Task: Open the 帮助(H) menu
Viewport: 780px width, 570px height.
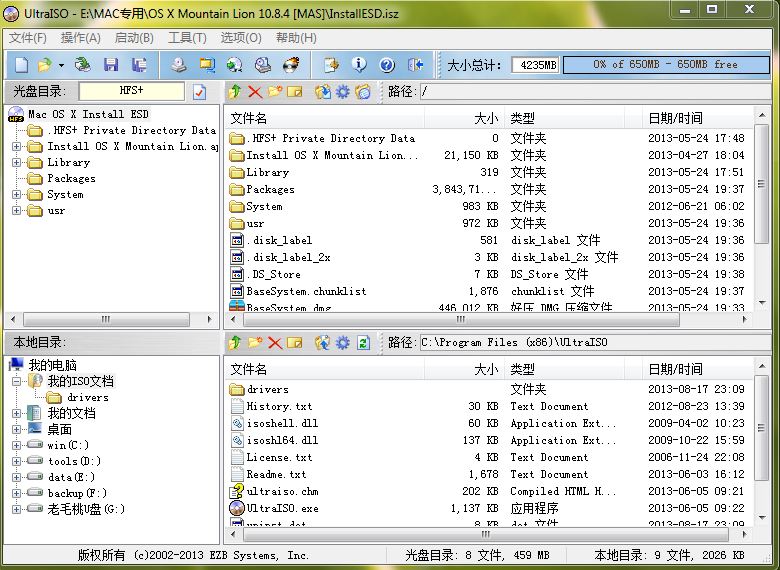Action: tap(296, 38)
